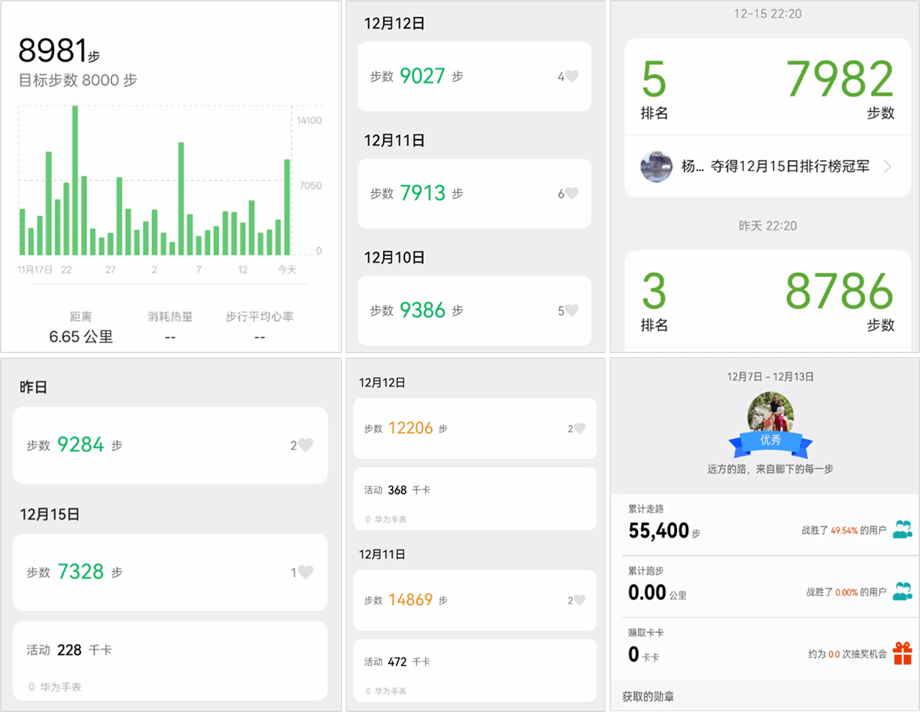Tap the profile photo above the 优秀 ribbon

[x=770, y=411]
